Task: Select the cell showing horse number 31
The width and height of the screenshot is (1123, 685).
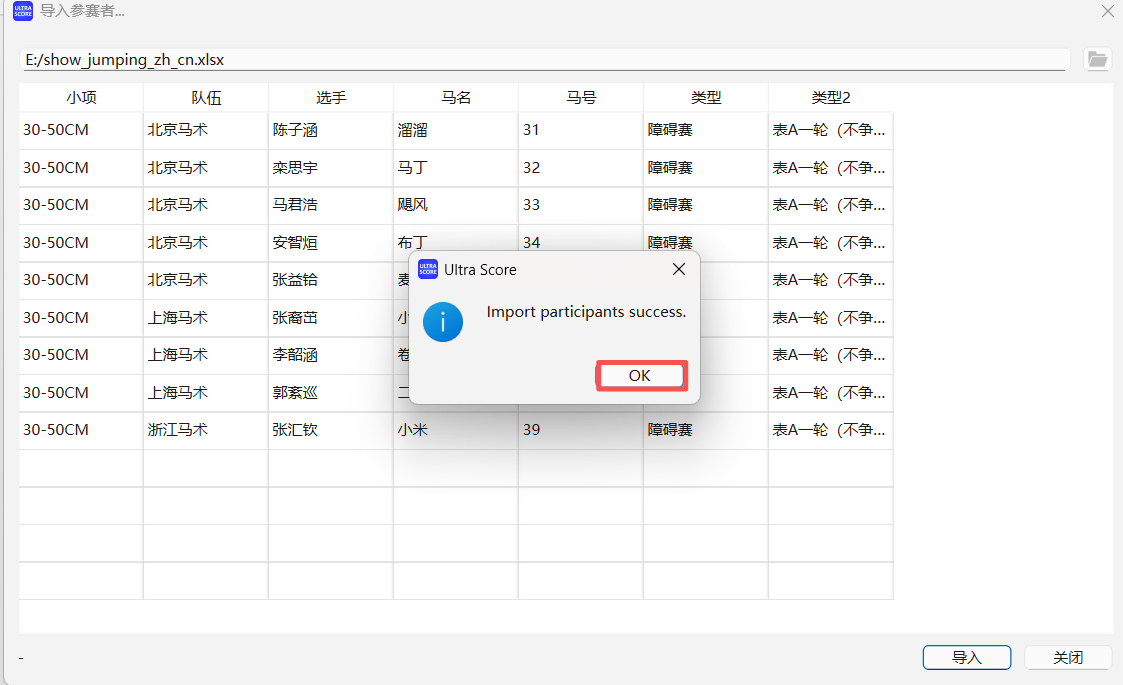Action: click(580, 130)
